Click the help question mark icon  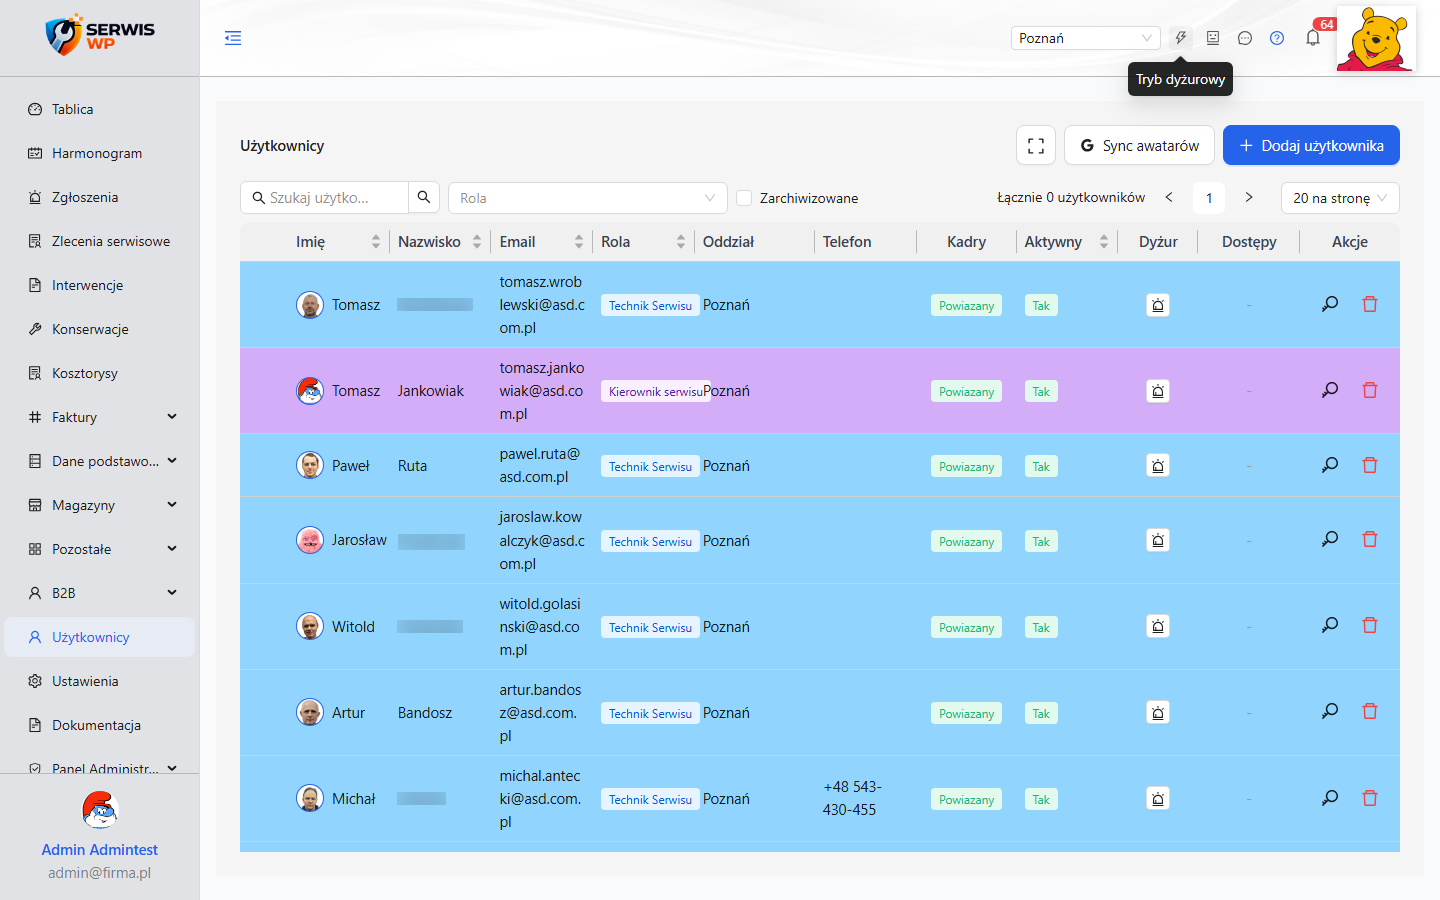tap(1277, 38)
